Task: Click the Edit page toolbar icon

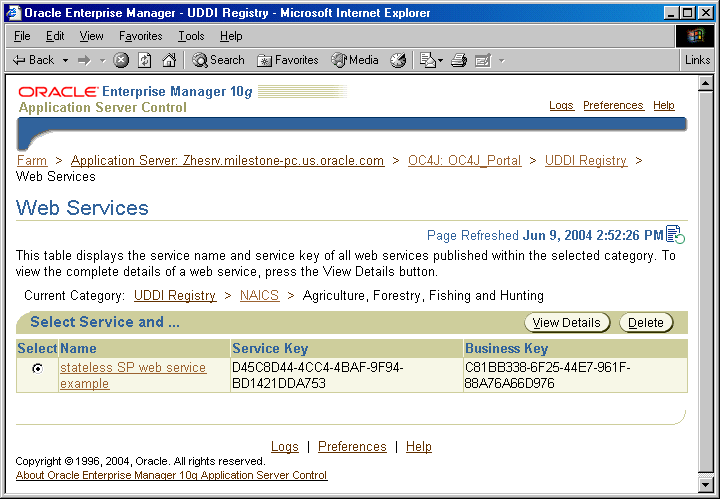Action: click(483, 60)
